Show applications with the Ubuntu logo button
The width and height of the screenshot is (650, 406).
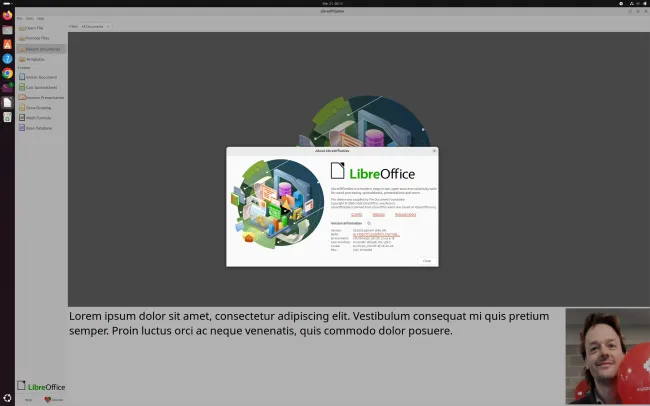[7, 398]
